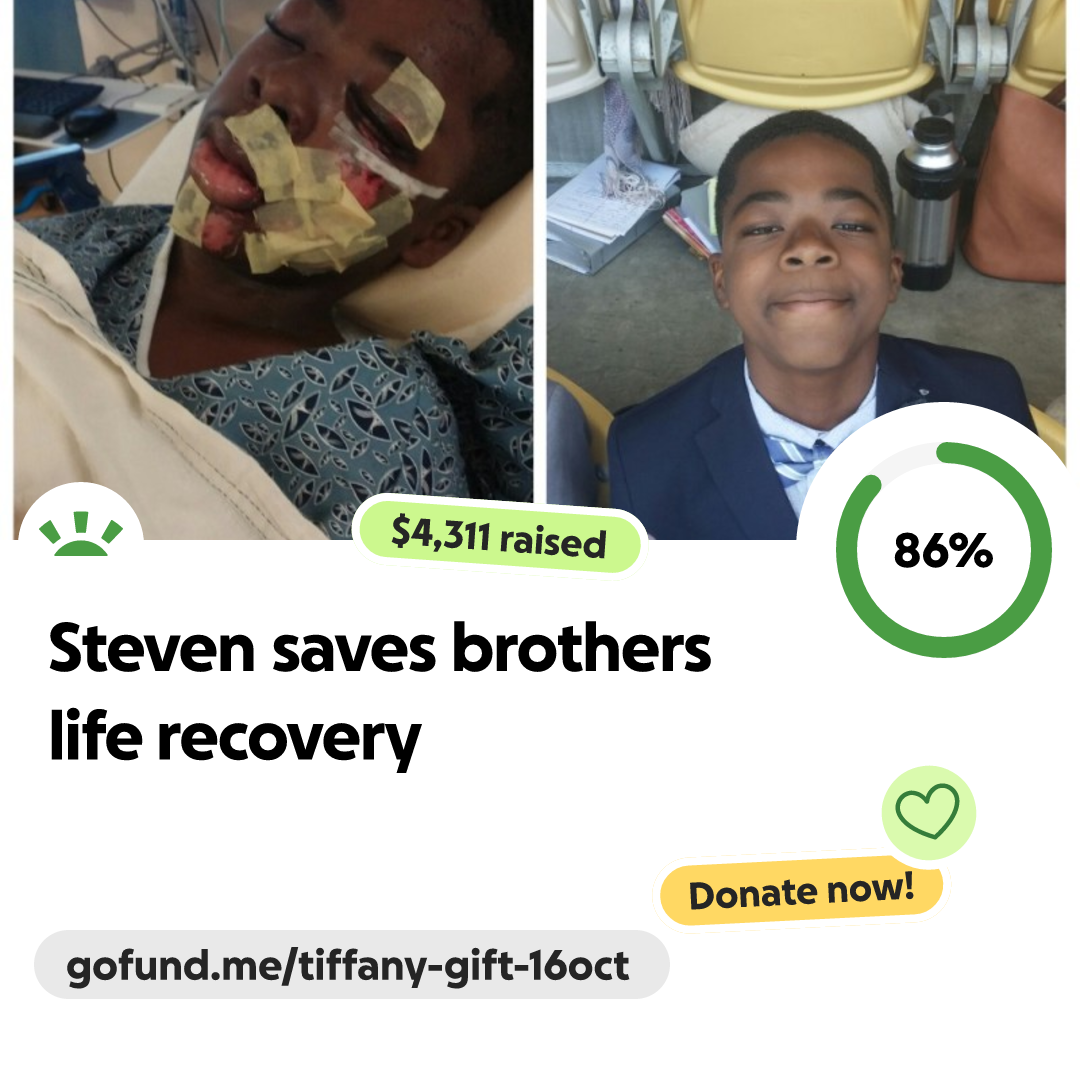Click the green circular progress ring arc

[944, 549]
